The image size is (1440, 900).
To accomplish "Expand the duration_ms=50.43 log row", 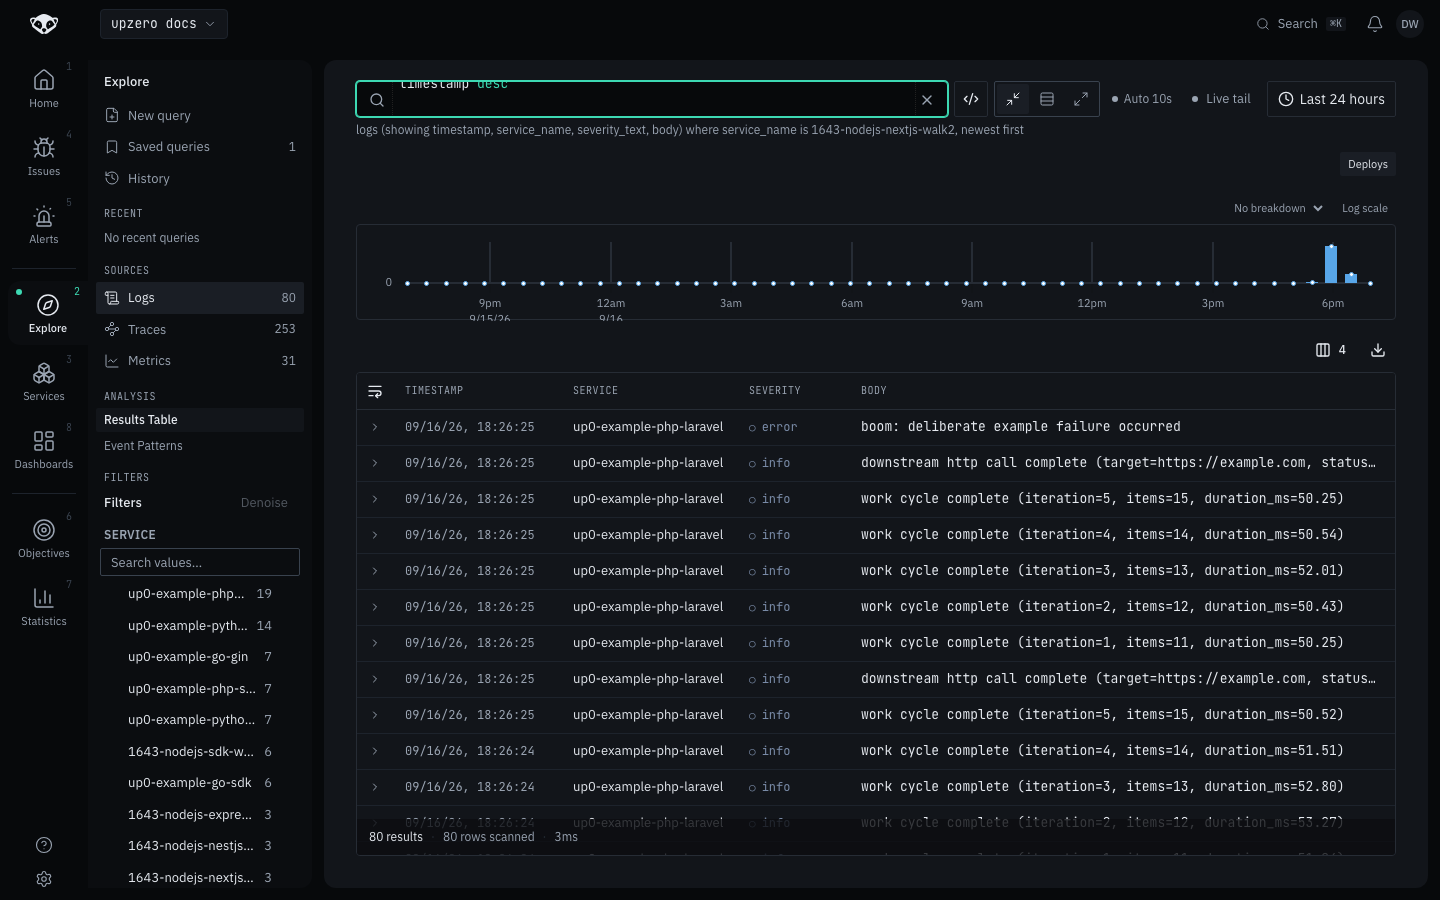I will coord(375,607).
